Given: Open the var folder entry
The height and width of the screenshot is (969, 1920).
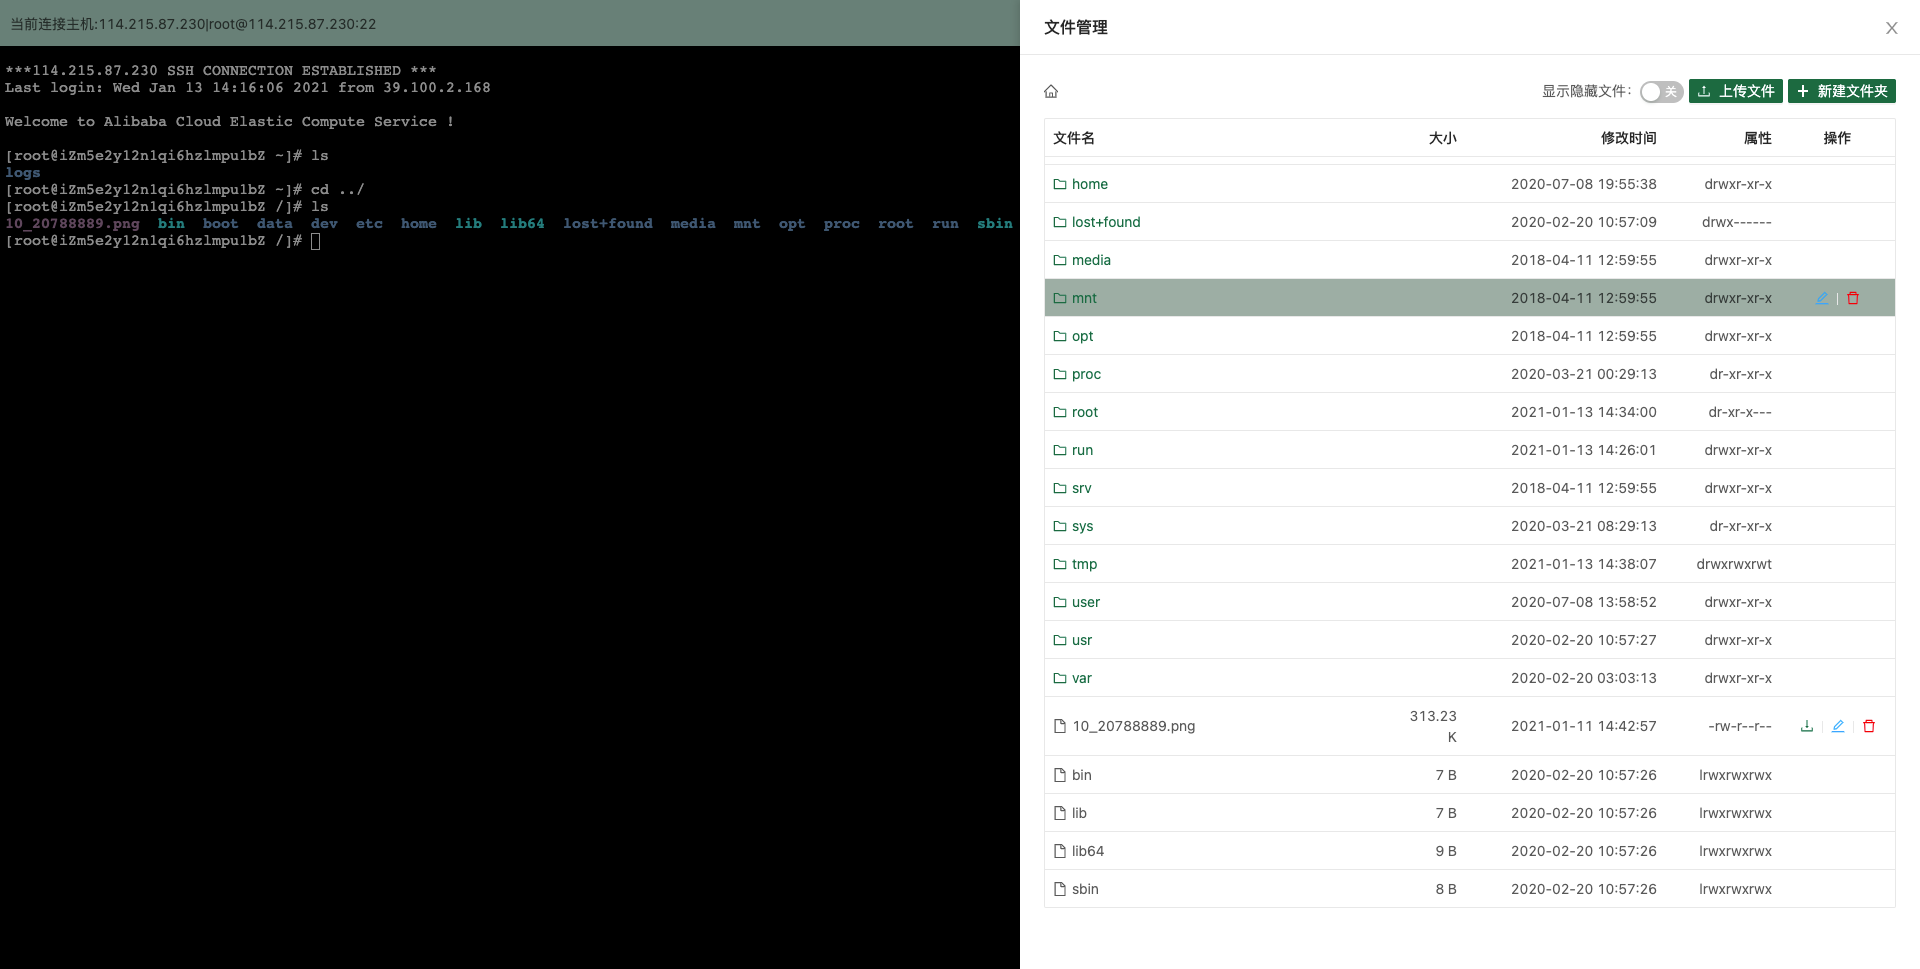Looking at the screenshot, I should (x=1082, y=678).
